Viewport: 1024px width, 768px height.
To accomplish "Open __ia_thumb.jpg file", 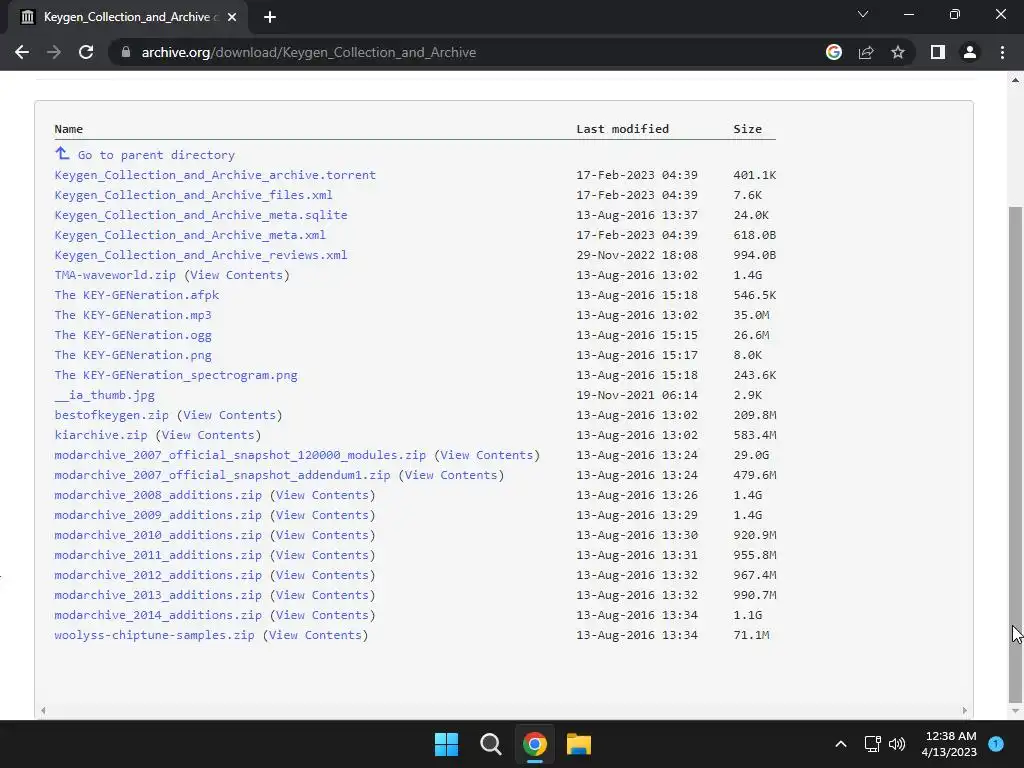I will [x=104, y=395].
